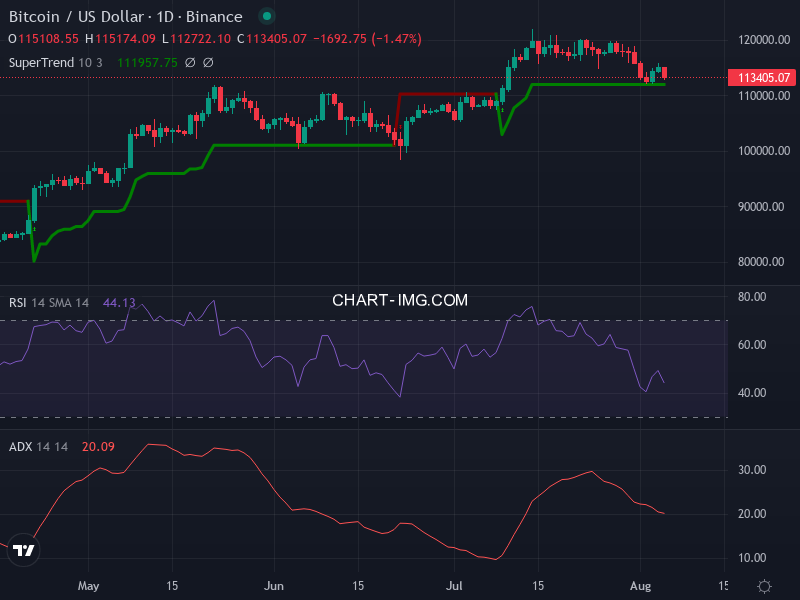This screenshot has width=800, height=600.
Task: Click RSI value 44.13
Action: tap(119, 303)
